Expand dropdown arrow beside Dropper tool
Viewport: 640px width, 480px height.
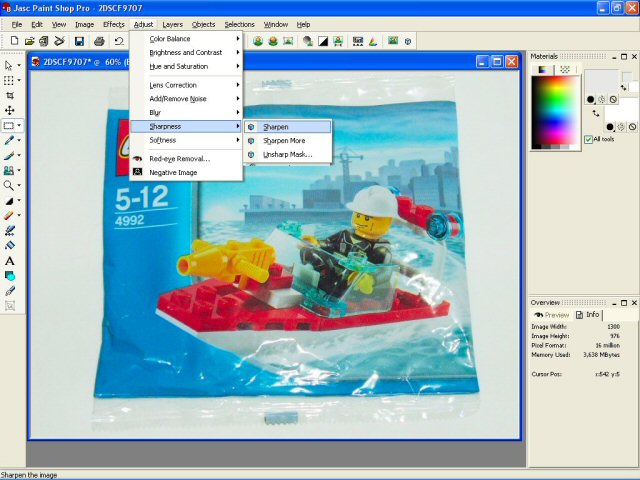(x=19, y=140)
